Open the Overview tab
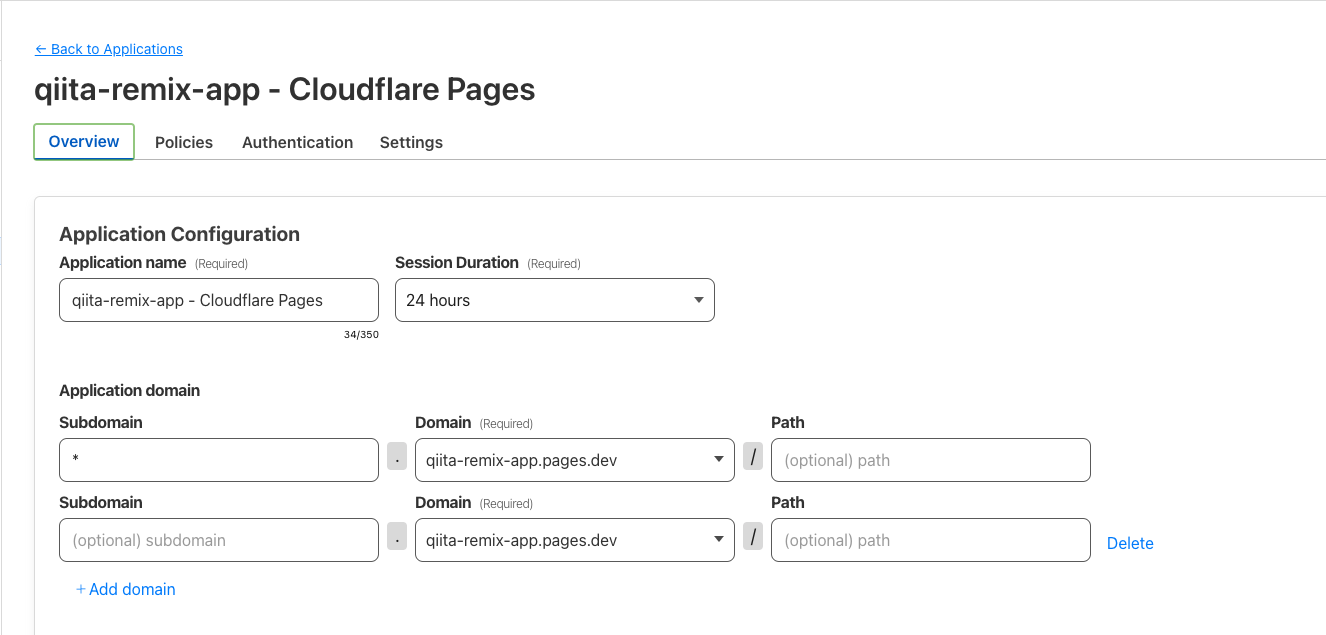Screen dimensions: 1326x635 [x=84, y=142]
